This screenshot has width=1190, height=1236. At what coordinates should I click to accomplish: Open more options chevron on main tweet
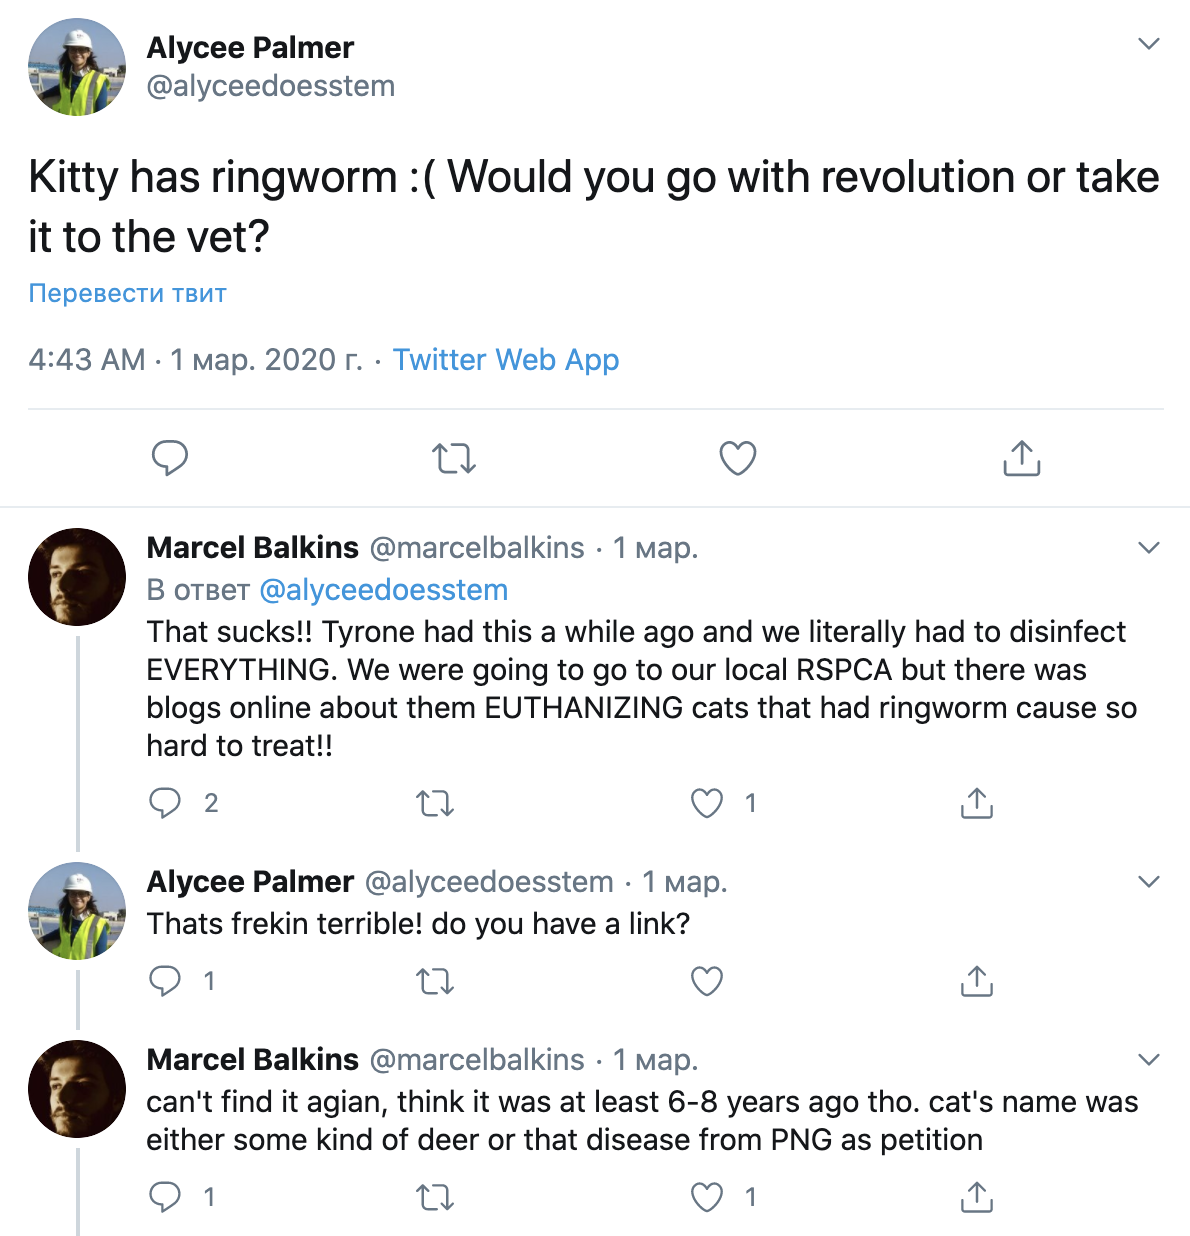pyautogui.click(x=1149, y=44)
